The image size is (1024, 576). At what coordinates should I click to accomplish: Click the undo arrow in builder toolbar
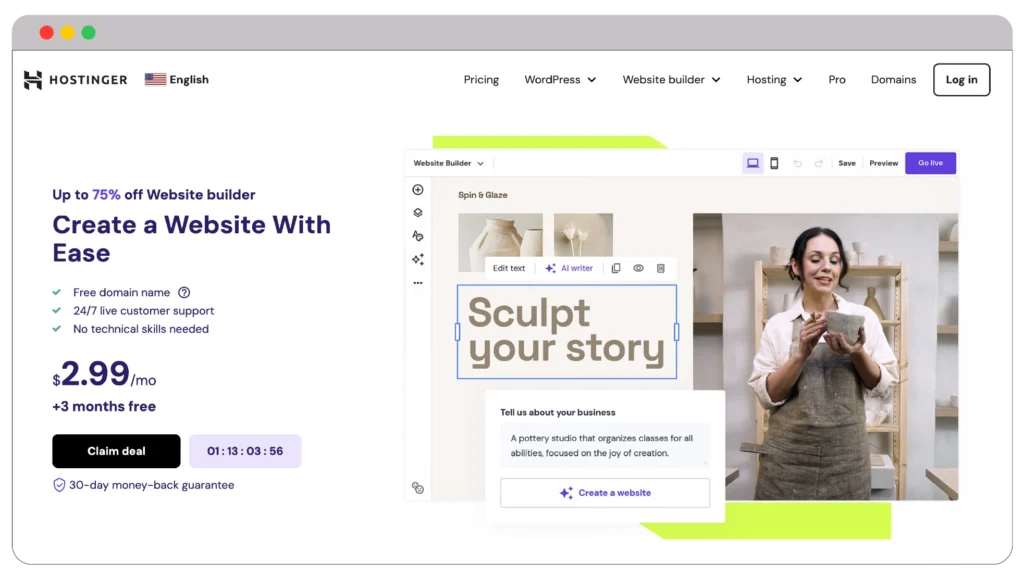coord(797,163)
